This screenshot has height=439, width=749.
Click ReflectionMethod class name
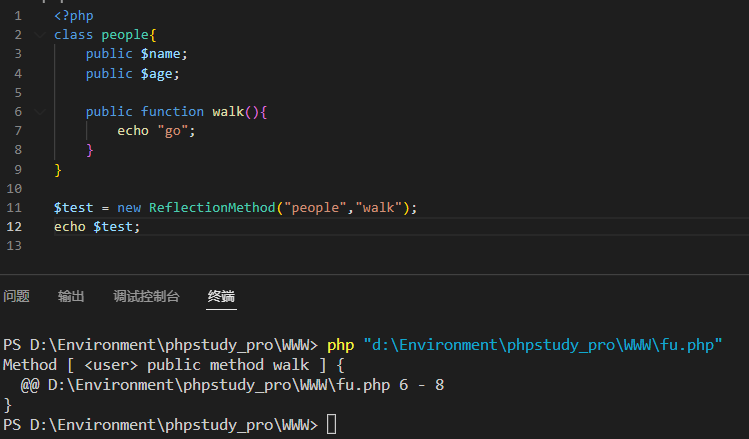[213, 207]
